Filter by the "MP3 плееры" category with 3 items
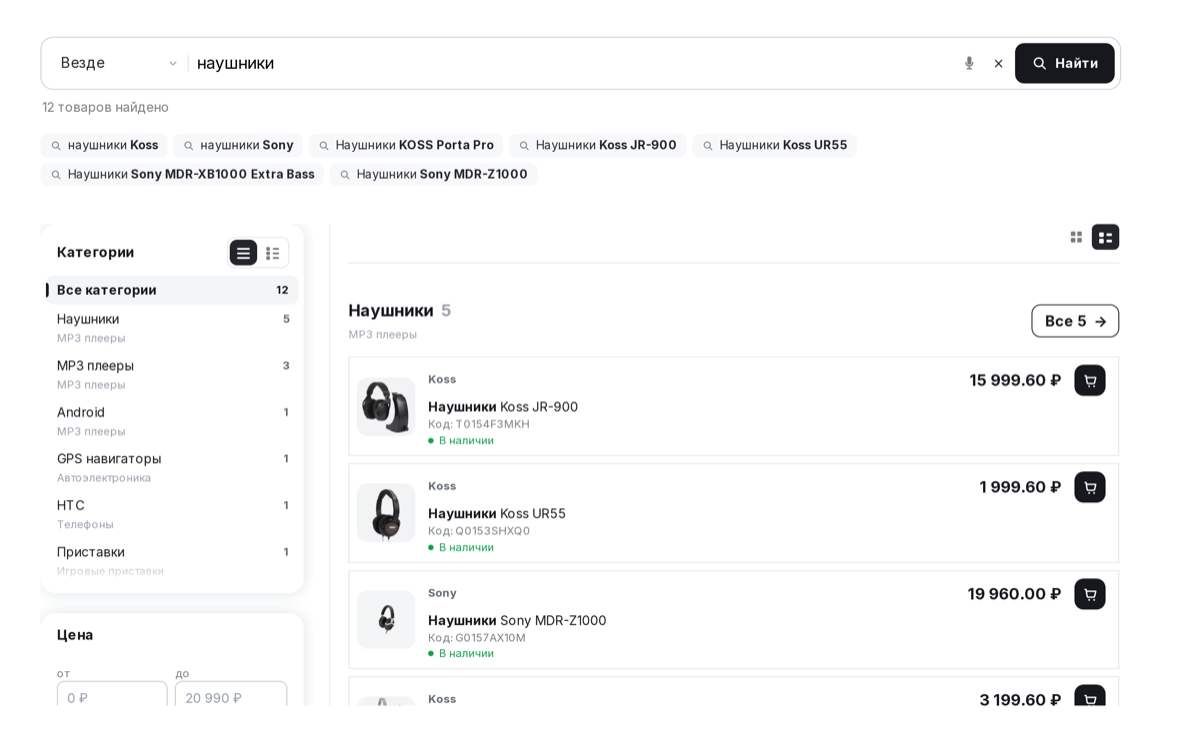The image size is (1200, 746). point(172,374)
